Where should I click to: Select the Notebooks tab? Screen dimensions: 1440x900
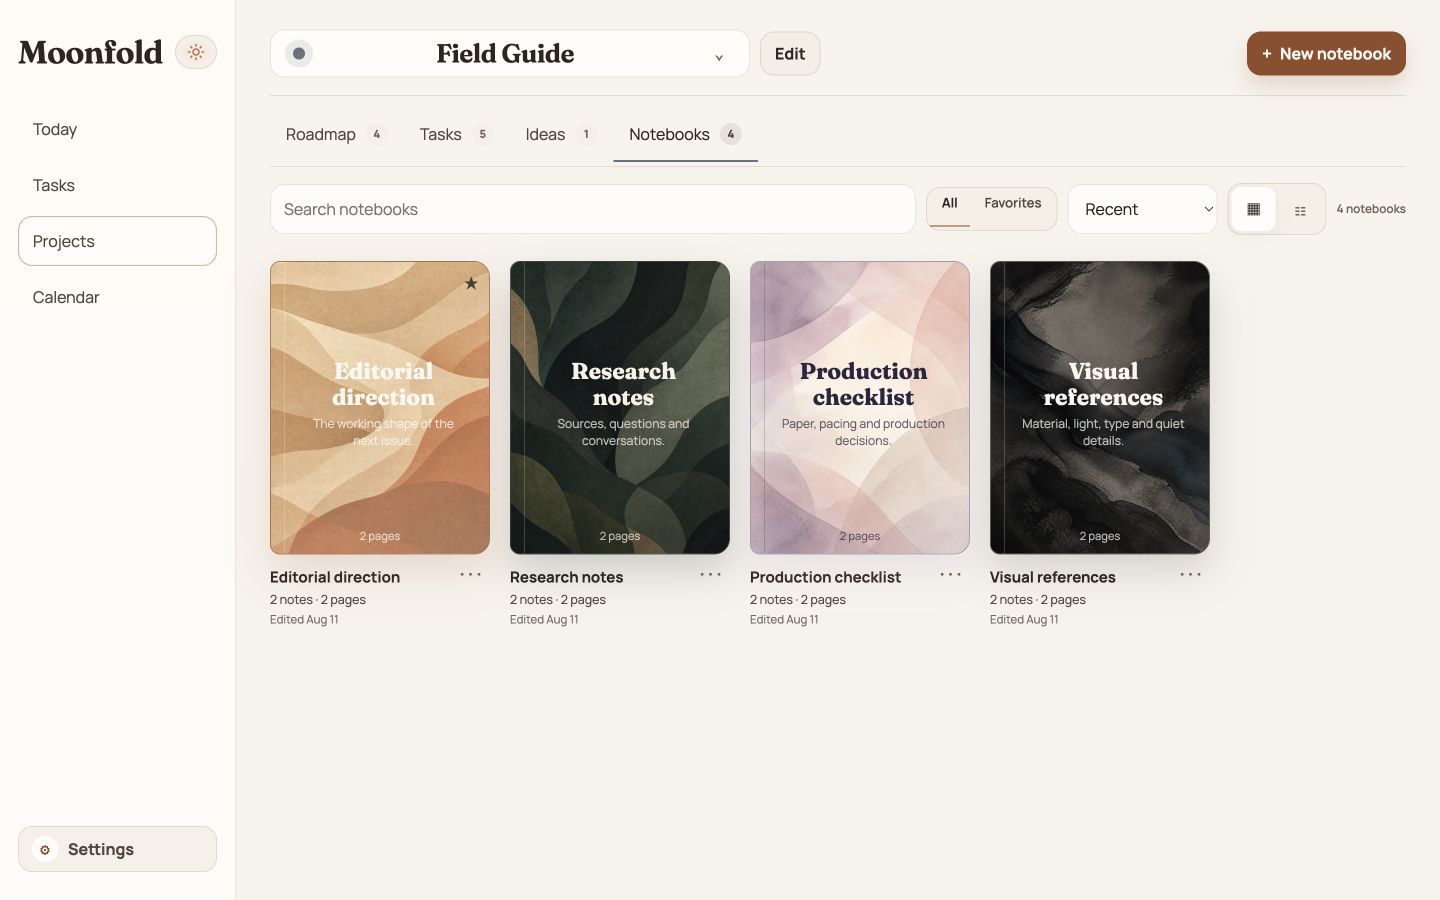tap(685, 134)
